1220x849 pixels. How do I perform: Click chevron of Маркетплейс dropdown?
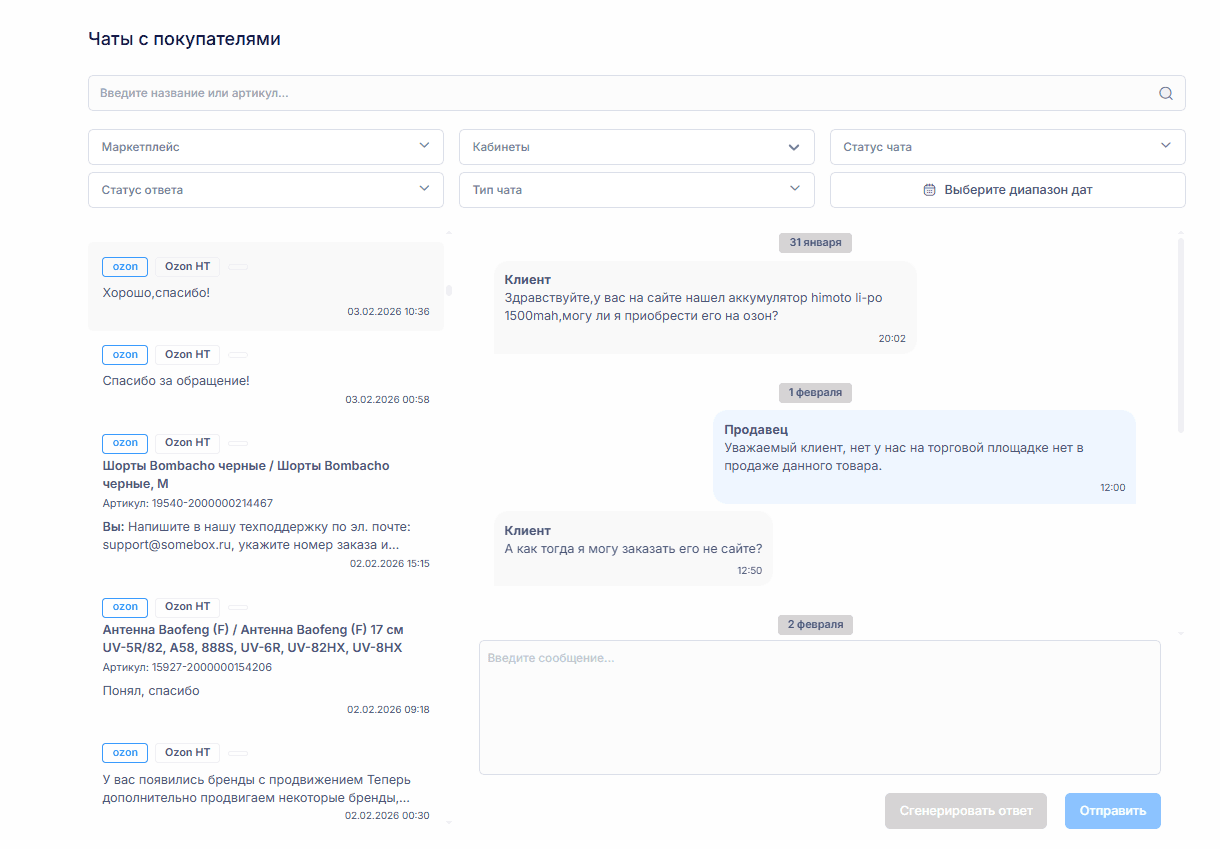coord(424,146)
